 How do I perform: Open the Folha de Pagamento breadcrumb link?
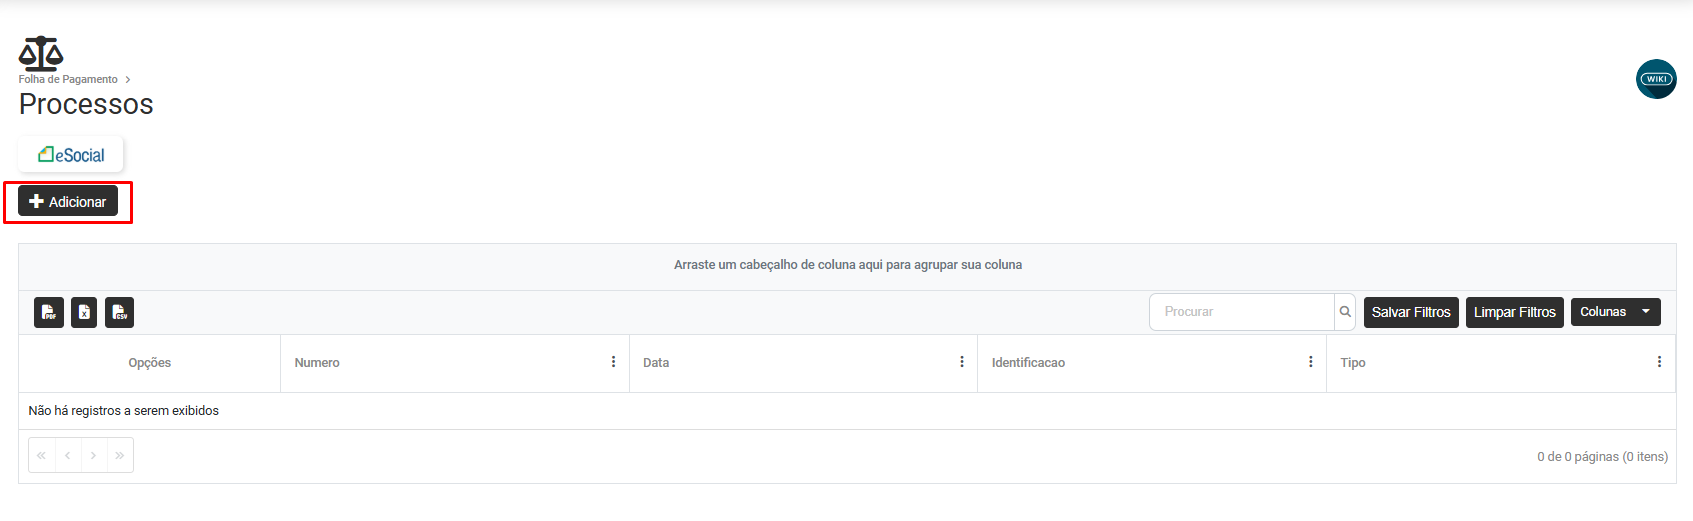click(68, 79)
